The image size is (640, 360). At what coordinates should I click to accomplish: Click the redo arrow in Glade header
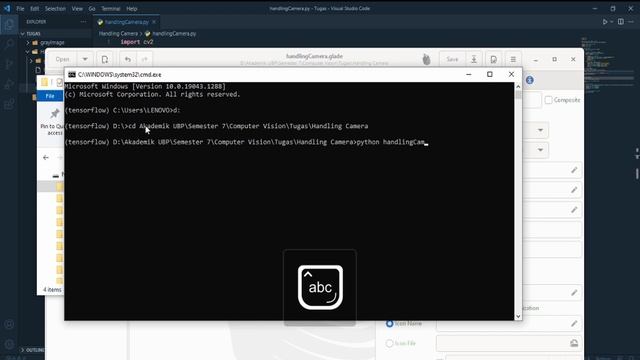tap(144, 59)
